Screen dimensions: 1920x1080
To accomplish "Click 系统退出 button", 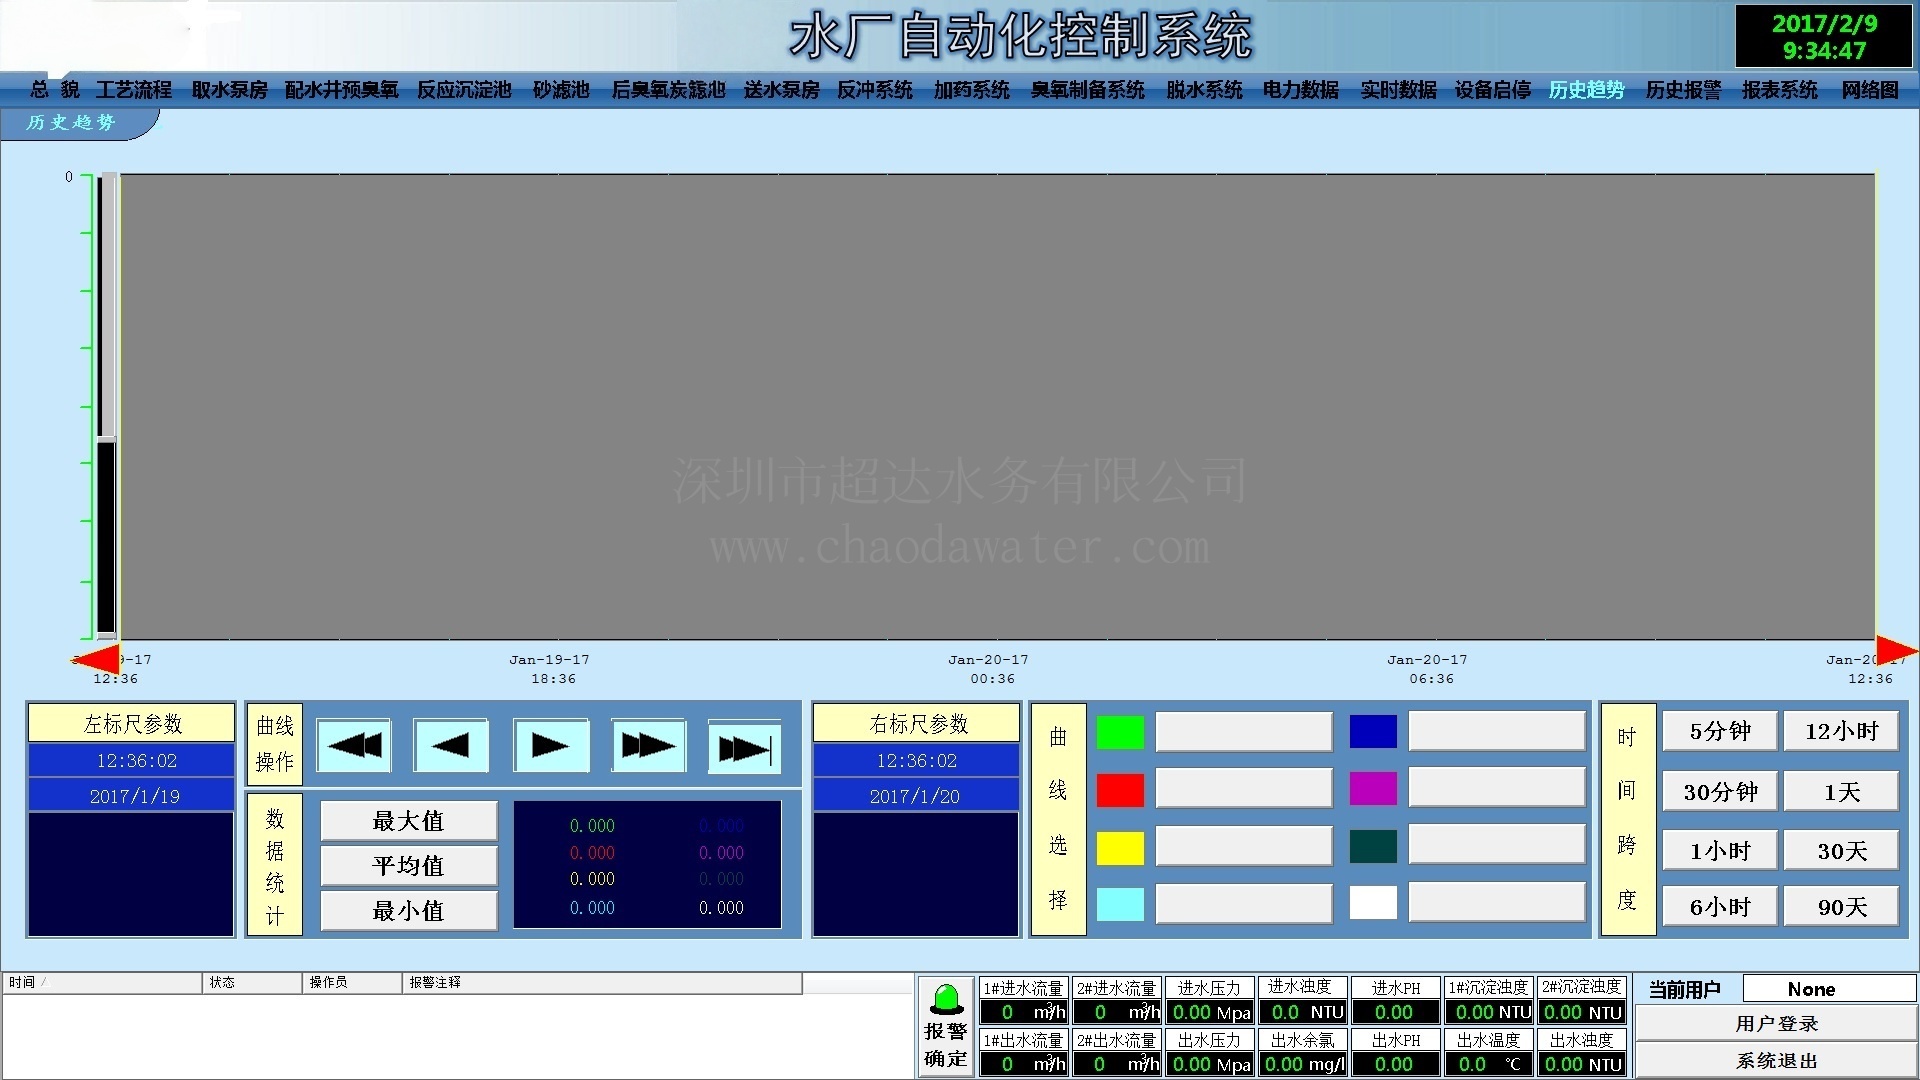I will [x=1776, y=1061].
